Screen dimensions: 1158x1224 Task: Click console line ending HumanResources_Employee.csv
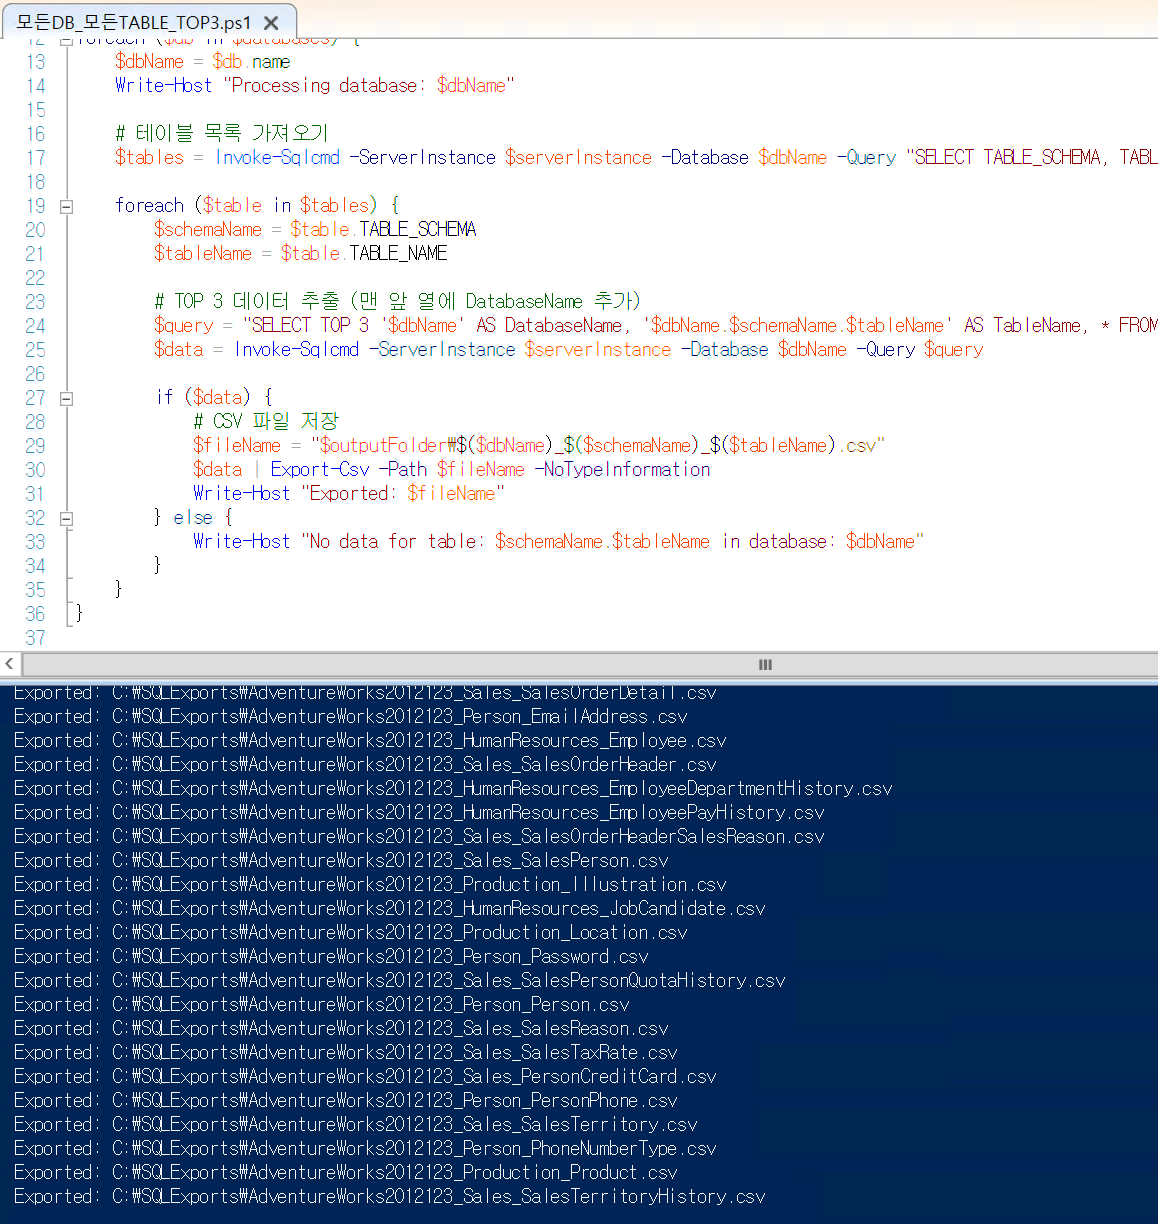click(370, 740)
